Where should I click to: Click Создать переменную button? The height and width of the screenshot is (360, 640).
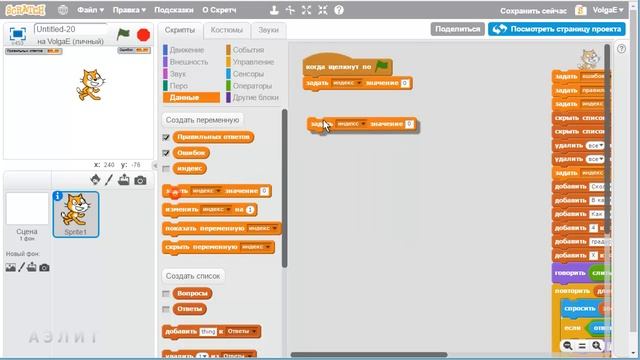click(x=202, y=120)
